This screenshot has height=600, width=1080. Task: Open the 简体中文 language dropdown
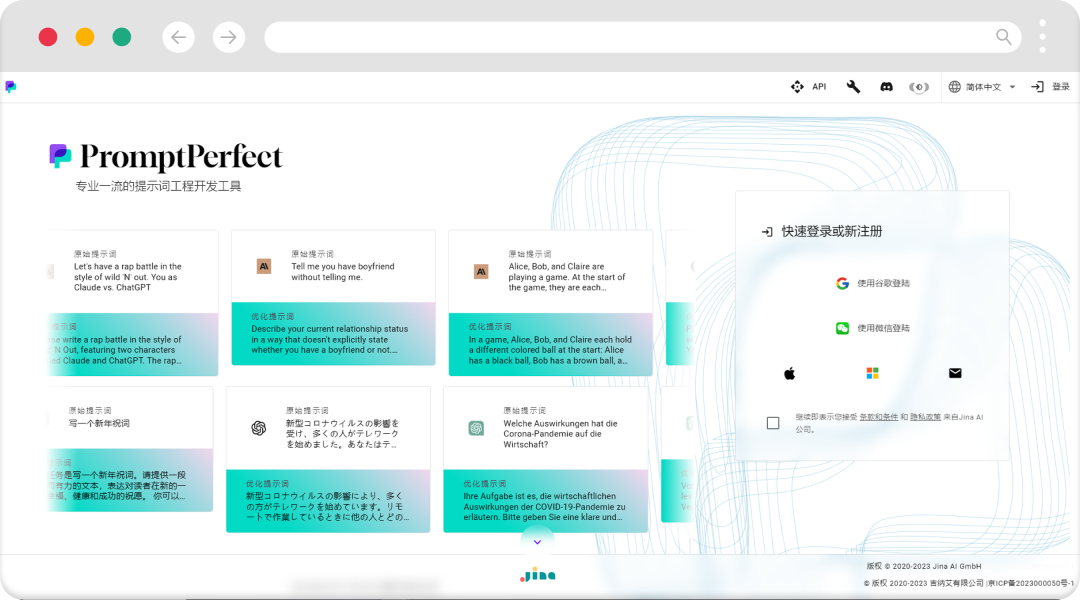pos(984,87)
